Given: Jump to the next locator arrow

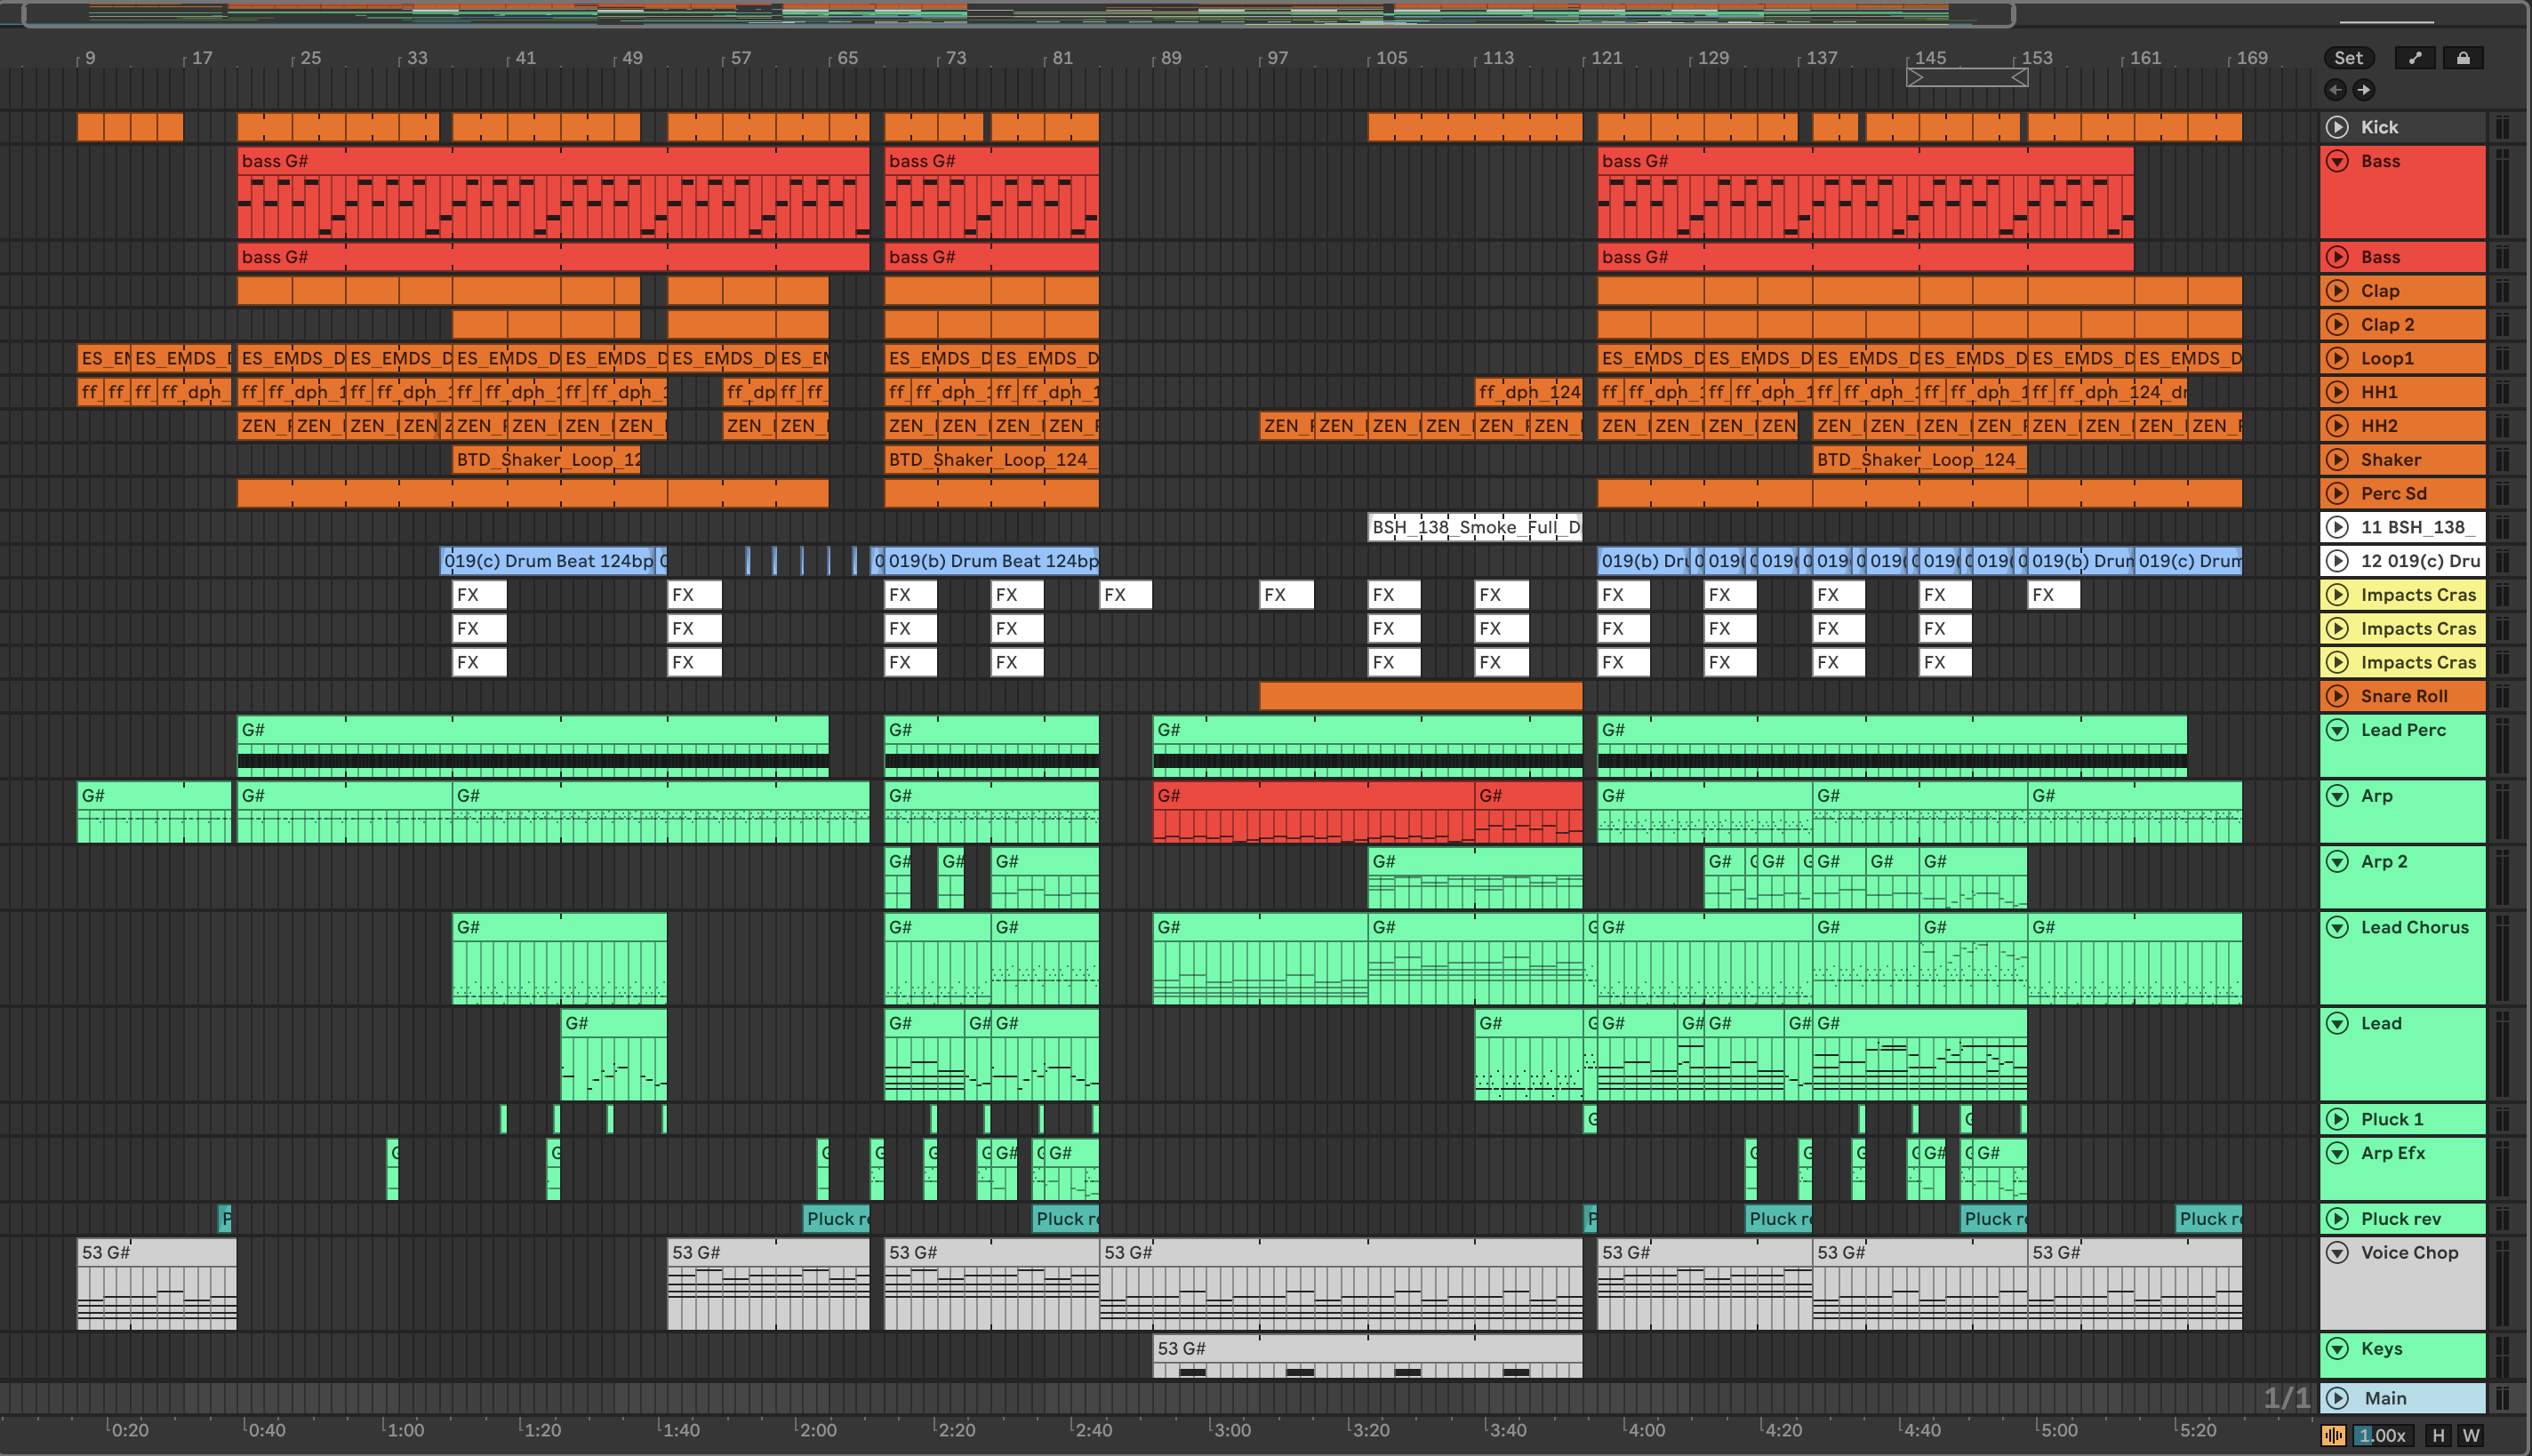Looking at the screenshot, I should [2364, 90].
